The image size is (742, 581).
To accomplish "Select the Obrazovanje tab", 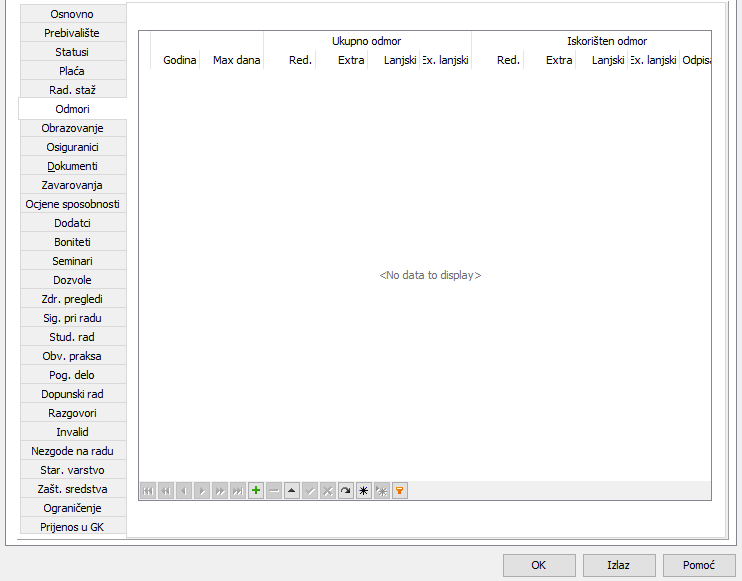I will click(x=72, y=128).
